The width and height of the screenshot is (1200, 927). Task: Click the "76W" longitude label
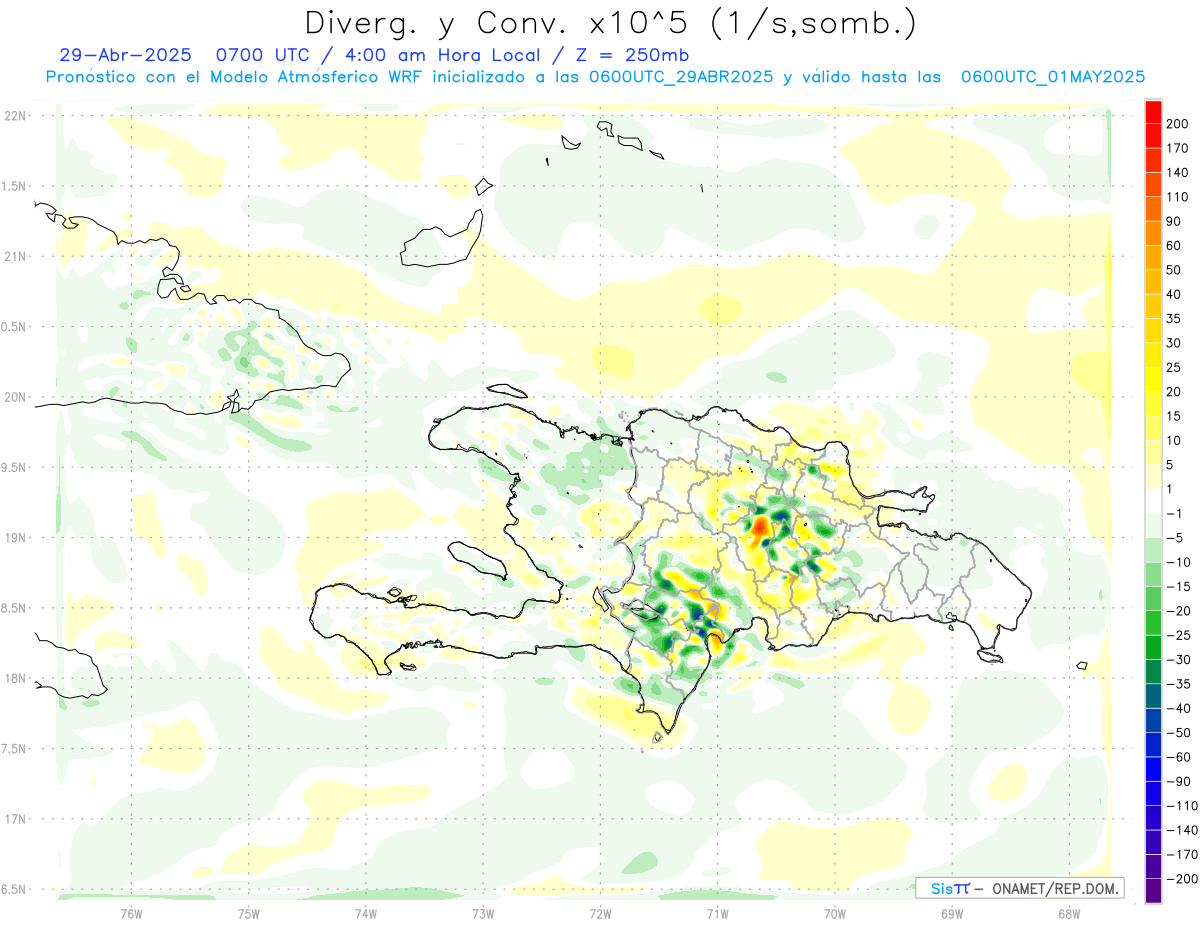(131, 913)
